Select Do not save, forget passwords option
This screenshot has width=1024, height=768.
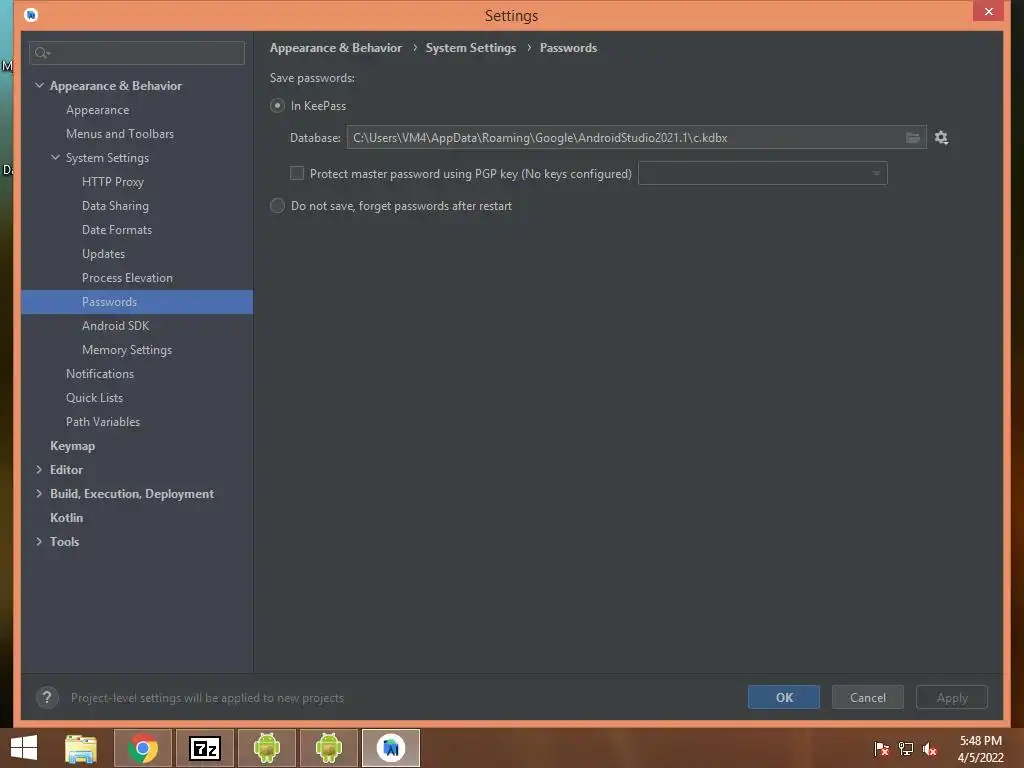(278, 206)
